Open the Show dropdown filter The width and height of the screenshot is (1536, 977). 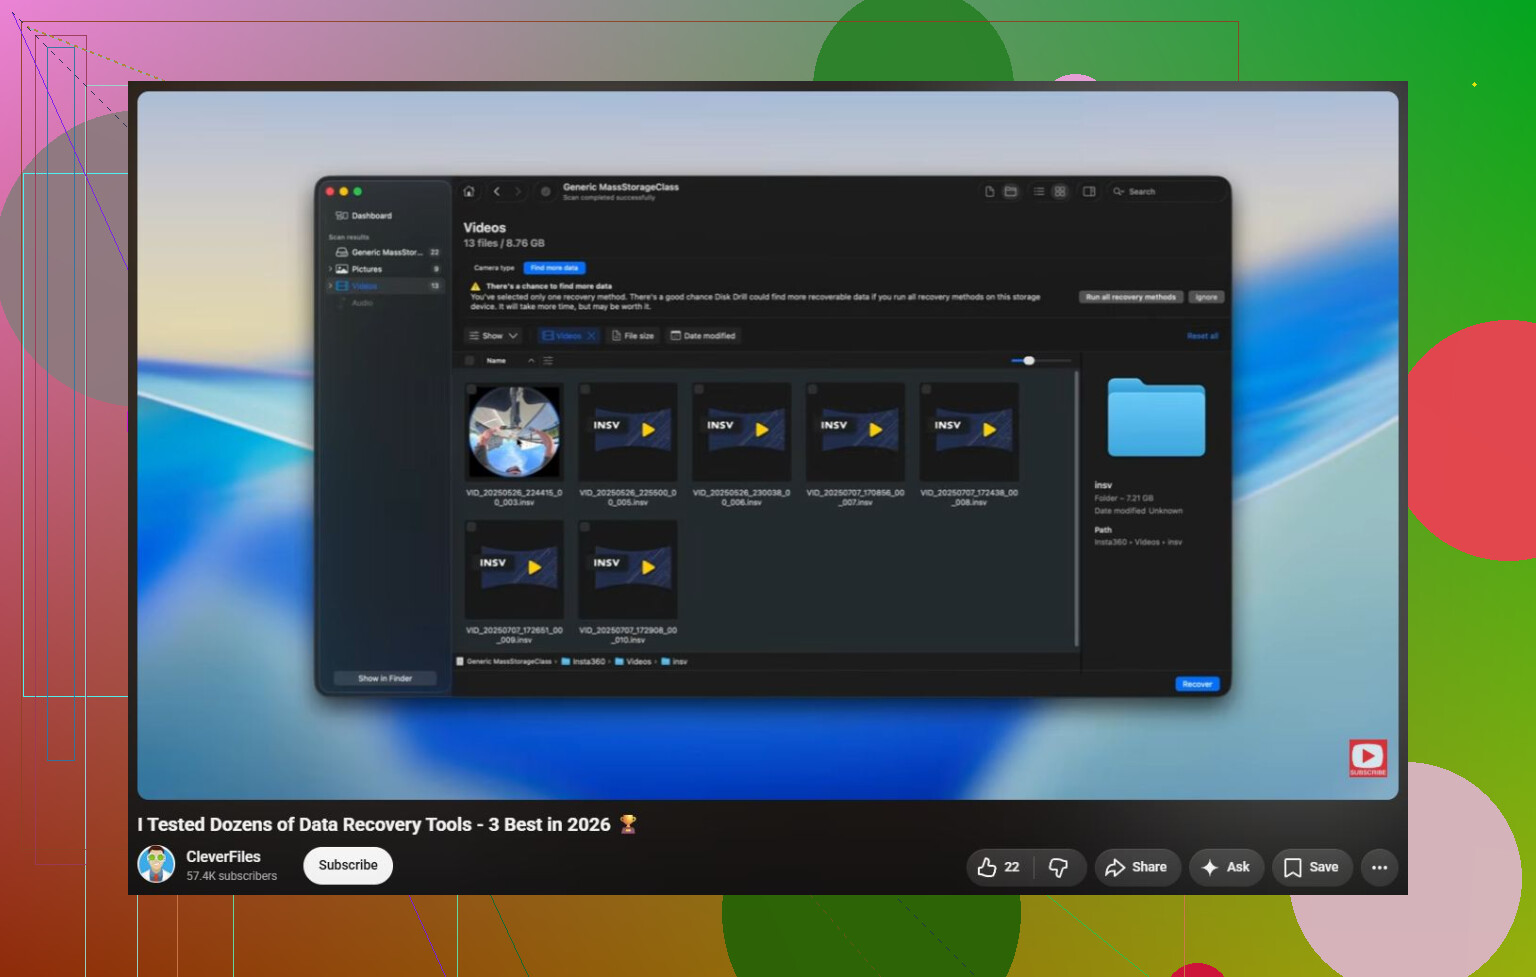(494, 336)
